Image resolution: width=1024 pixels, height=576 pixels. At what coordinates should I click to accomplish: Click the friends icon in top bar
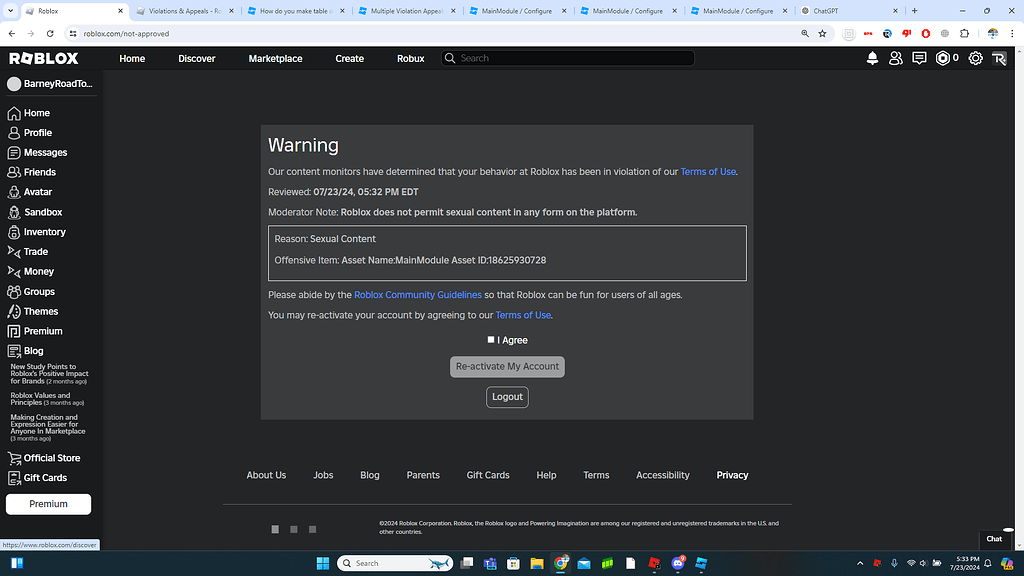pos(895,58)
